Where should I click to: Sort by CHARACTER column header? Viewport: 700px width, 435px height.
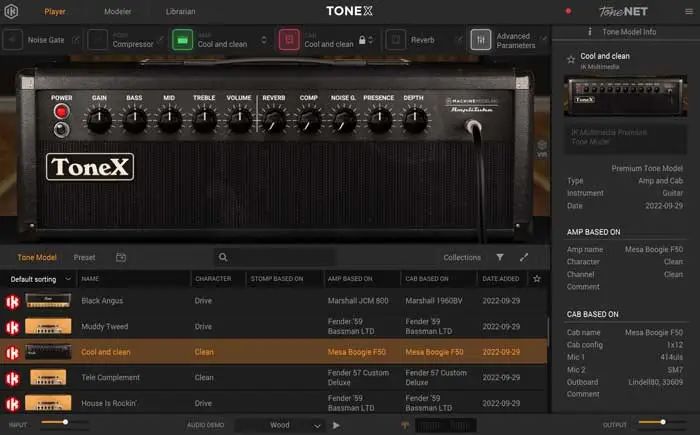pos(213,279)
